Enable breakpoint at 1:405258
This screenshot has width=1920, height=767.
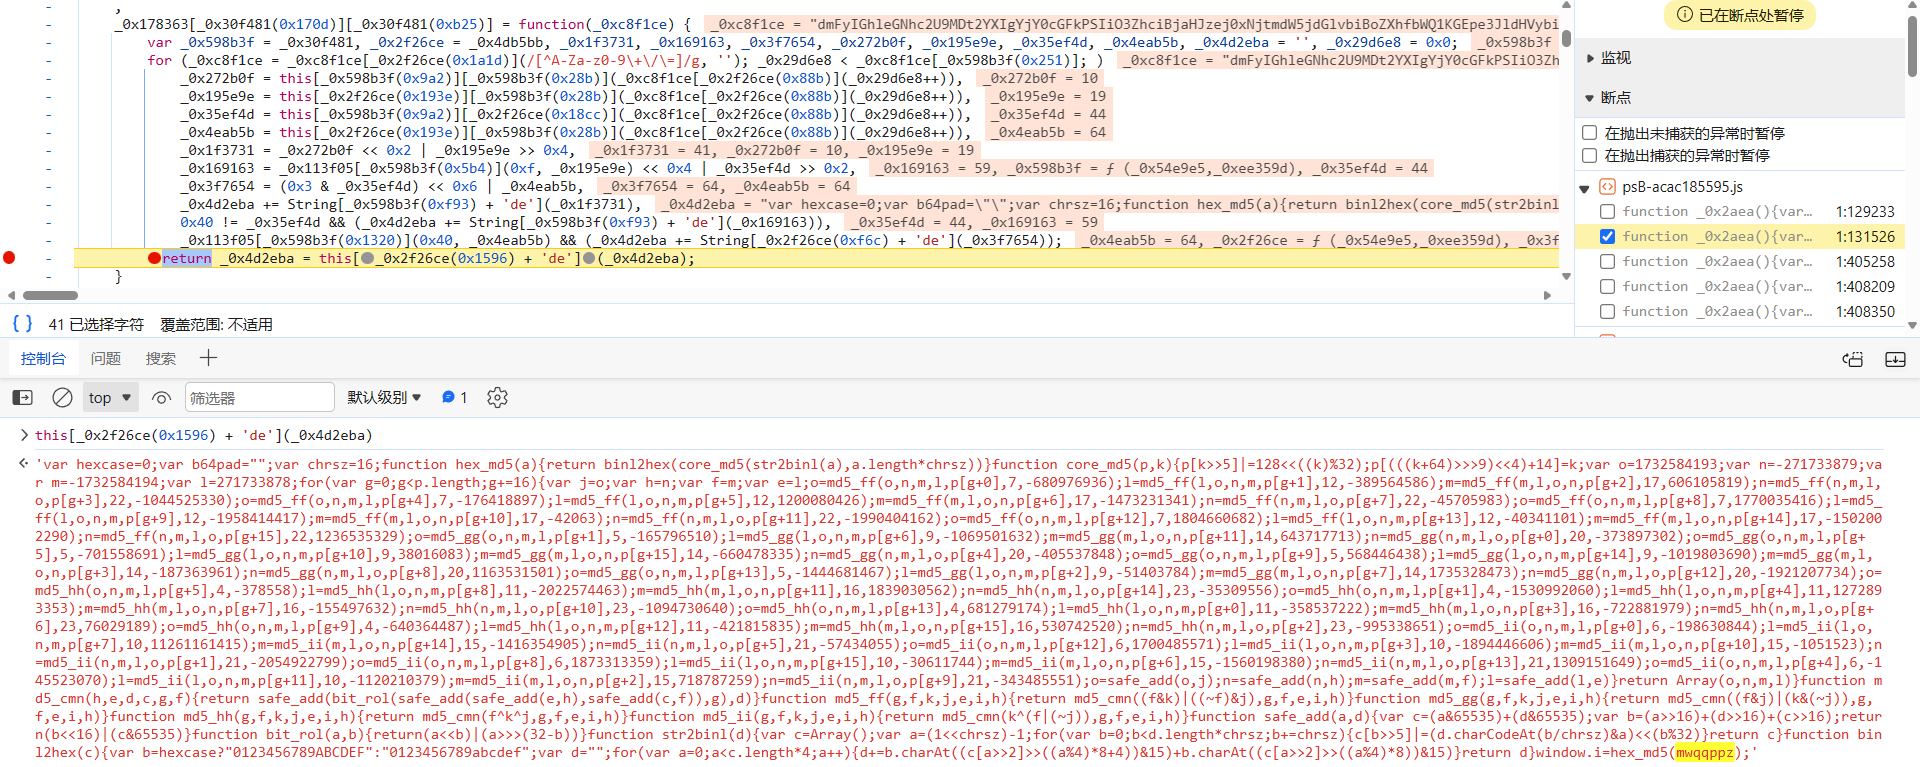1607,262
